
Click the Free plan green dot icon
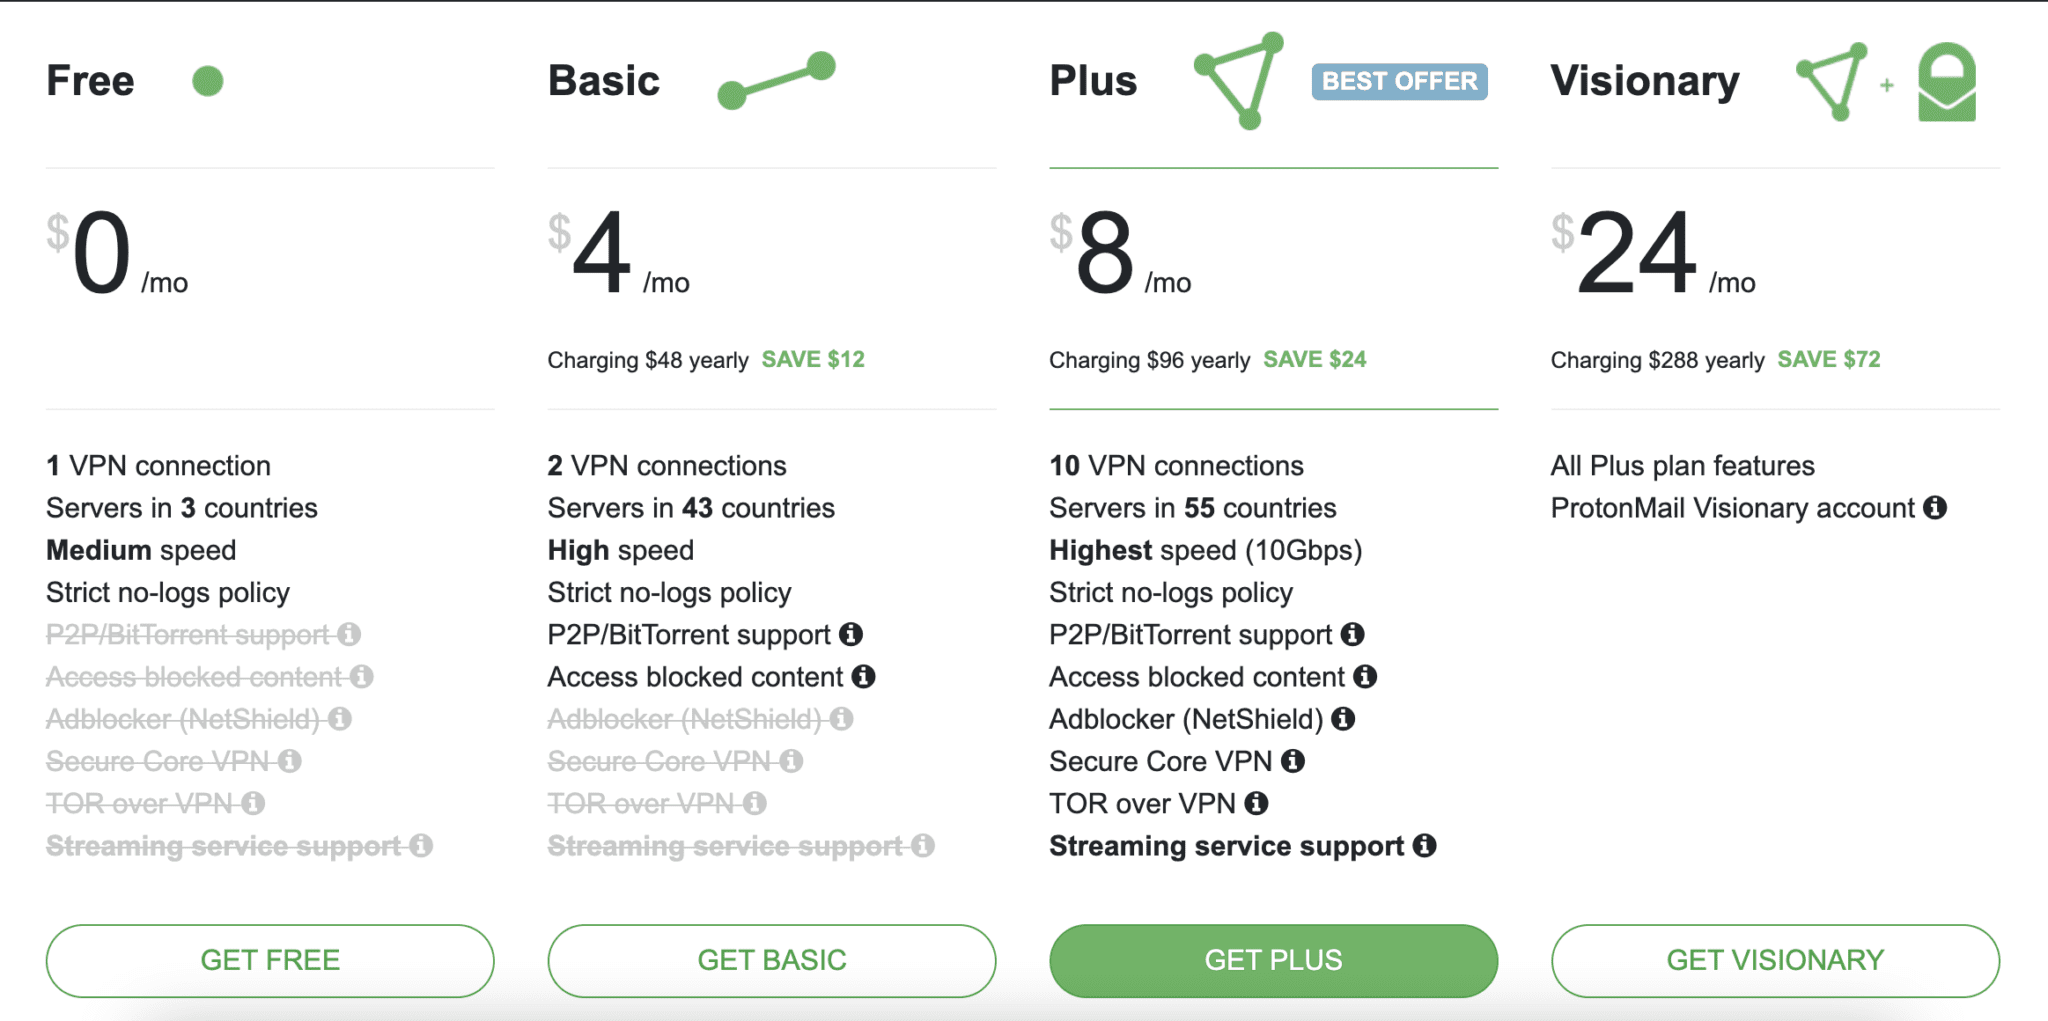click(208, 81)
